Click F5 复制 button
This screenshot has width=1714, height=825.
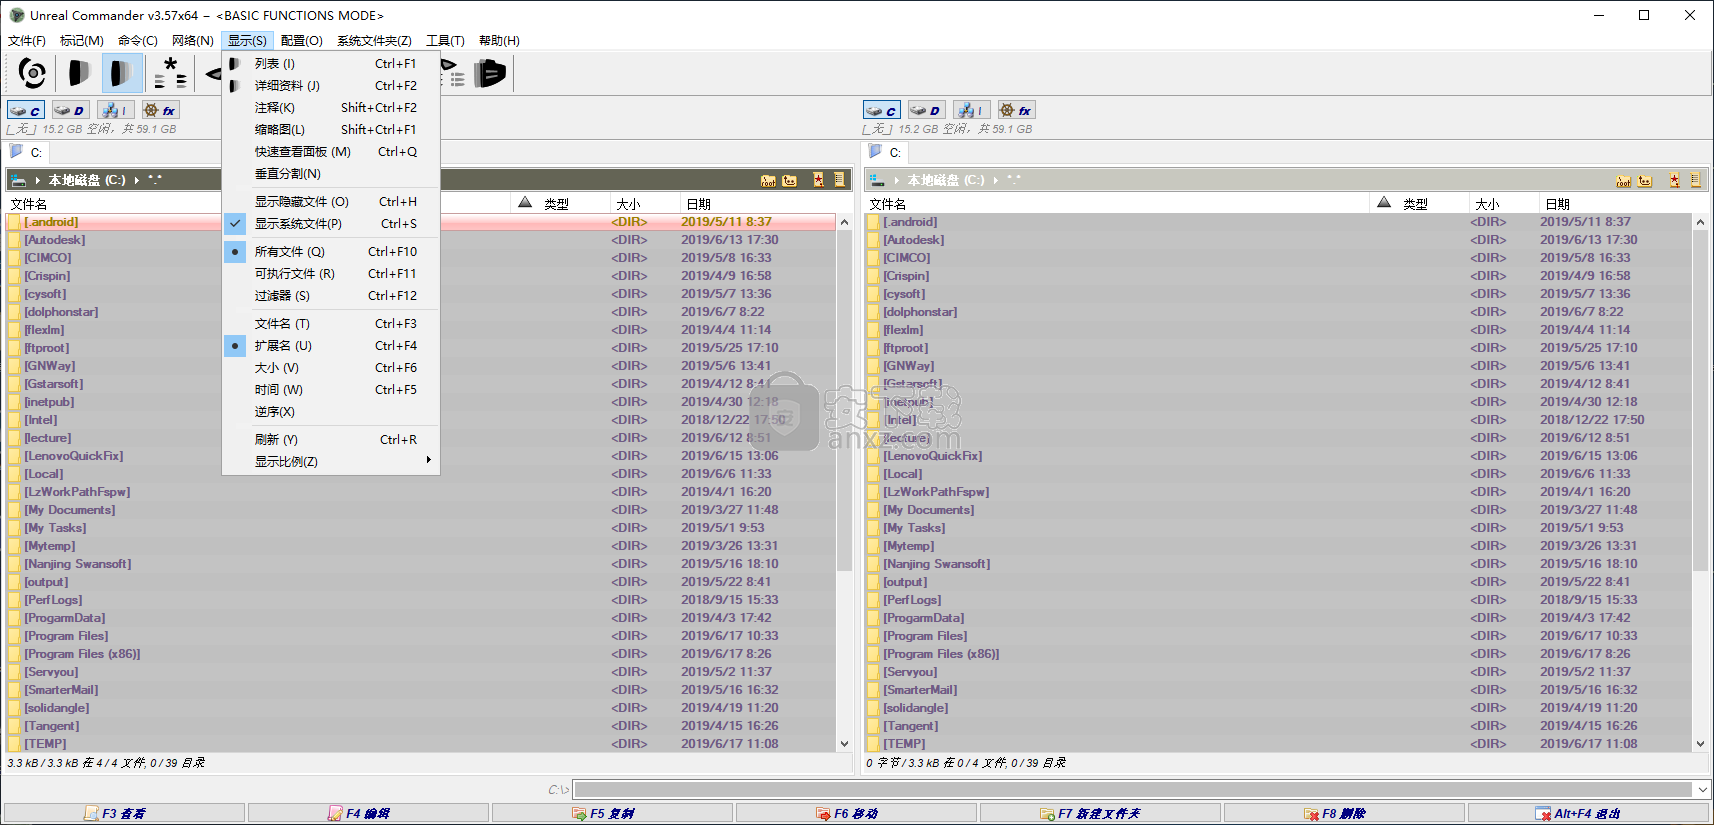point(612,813)
